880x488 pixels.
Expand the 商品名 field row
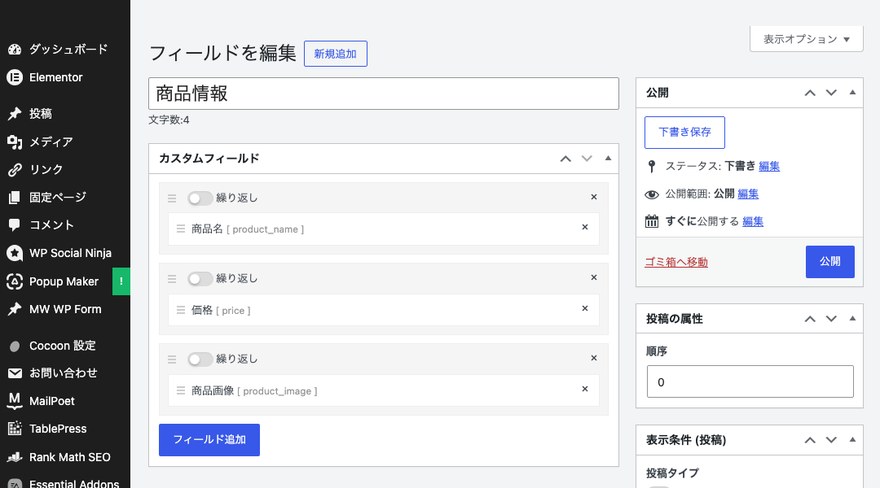pyautogui.click(x=383, y=229)
